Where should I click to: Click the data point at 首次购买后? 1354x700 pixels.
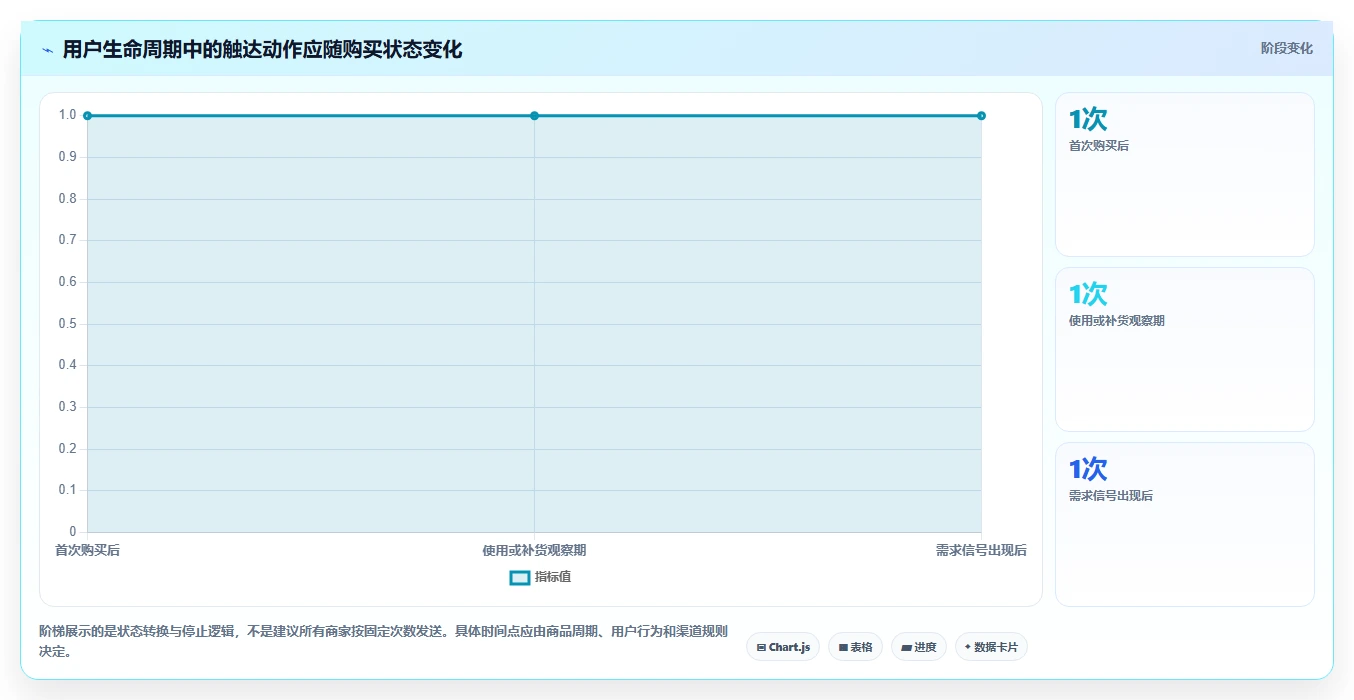click(x=88, y=116)
